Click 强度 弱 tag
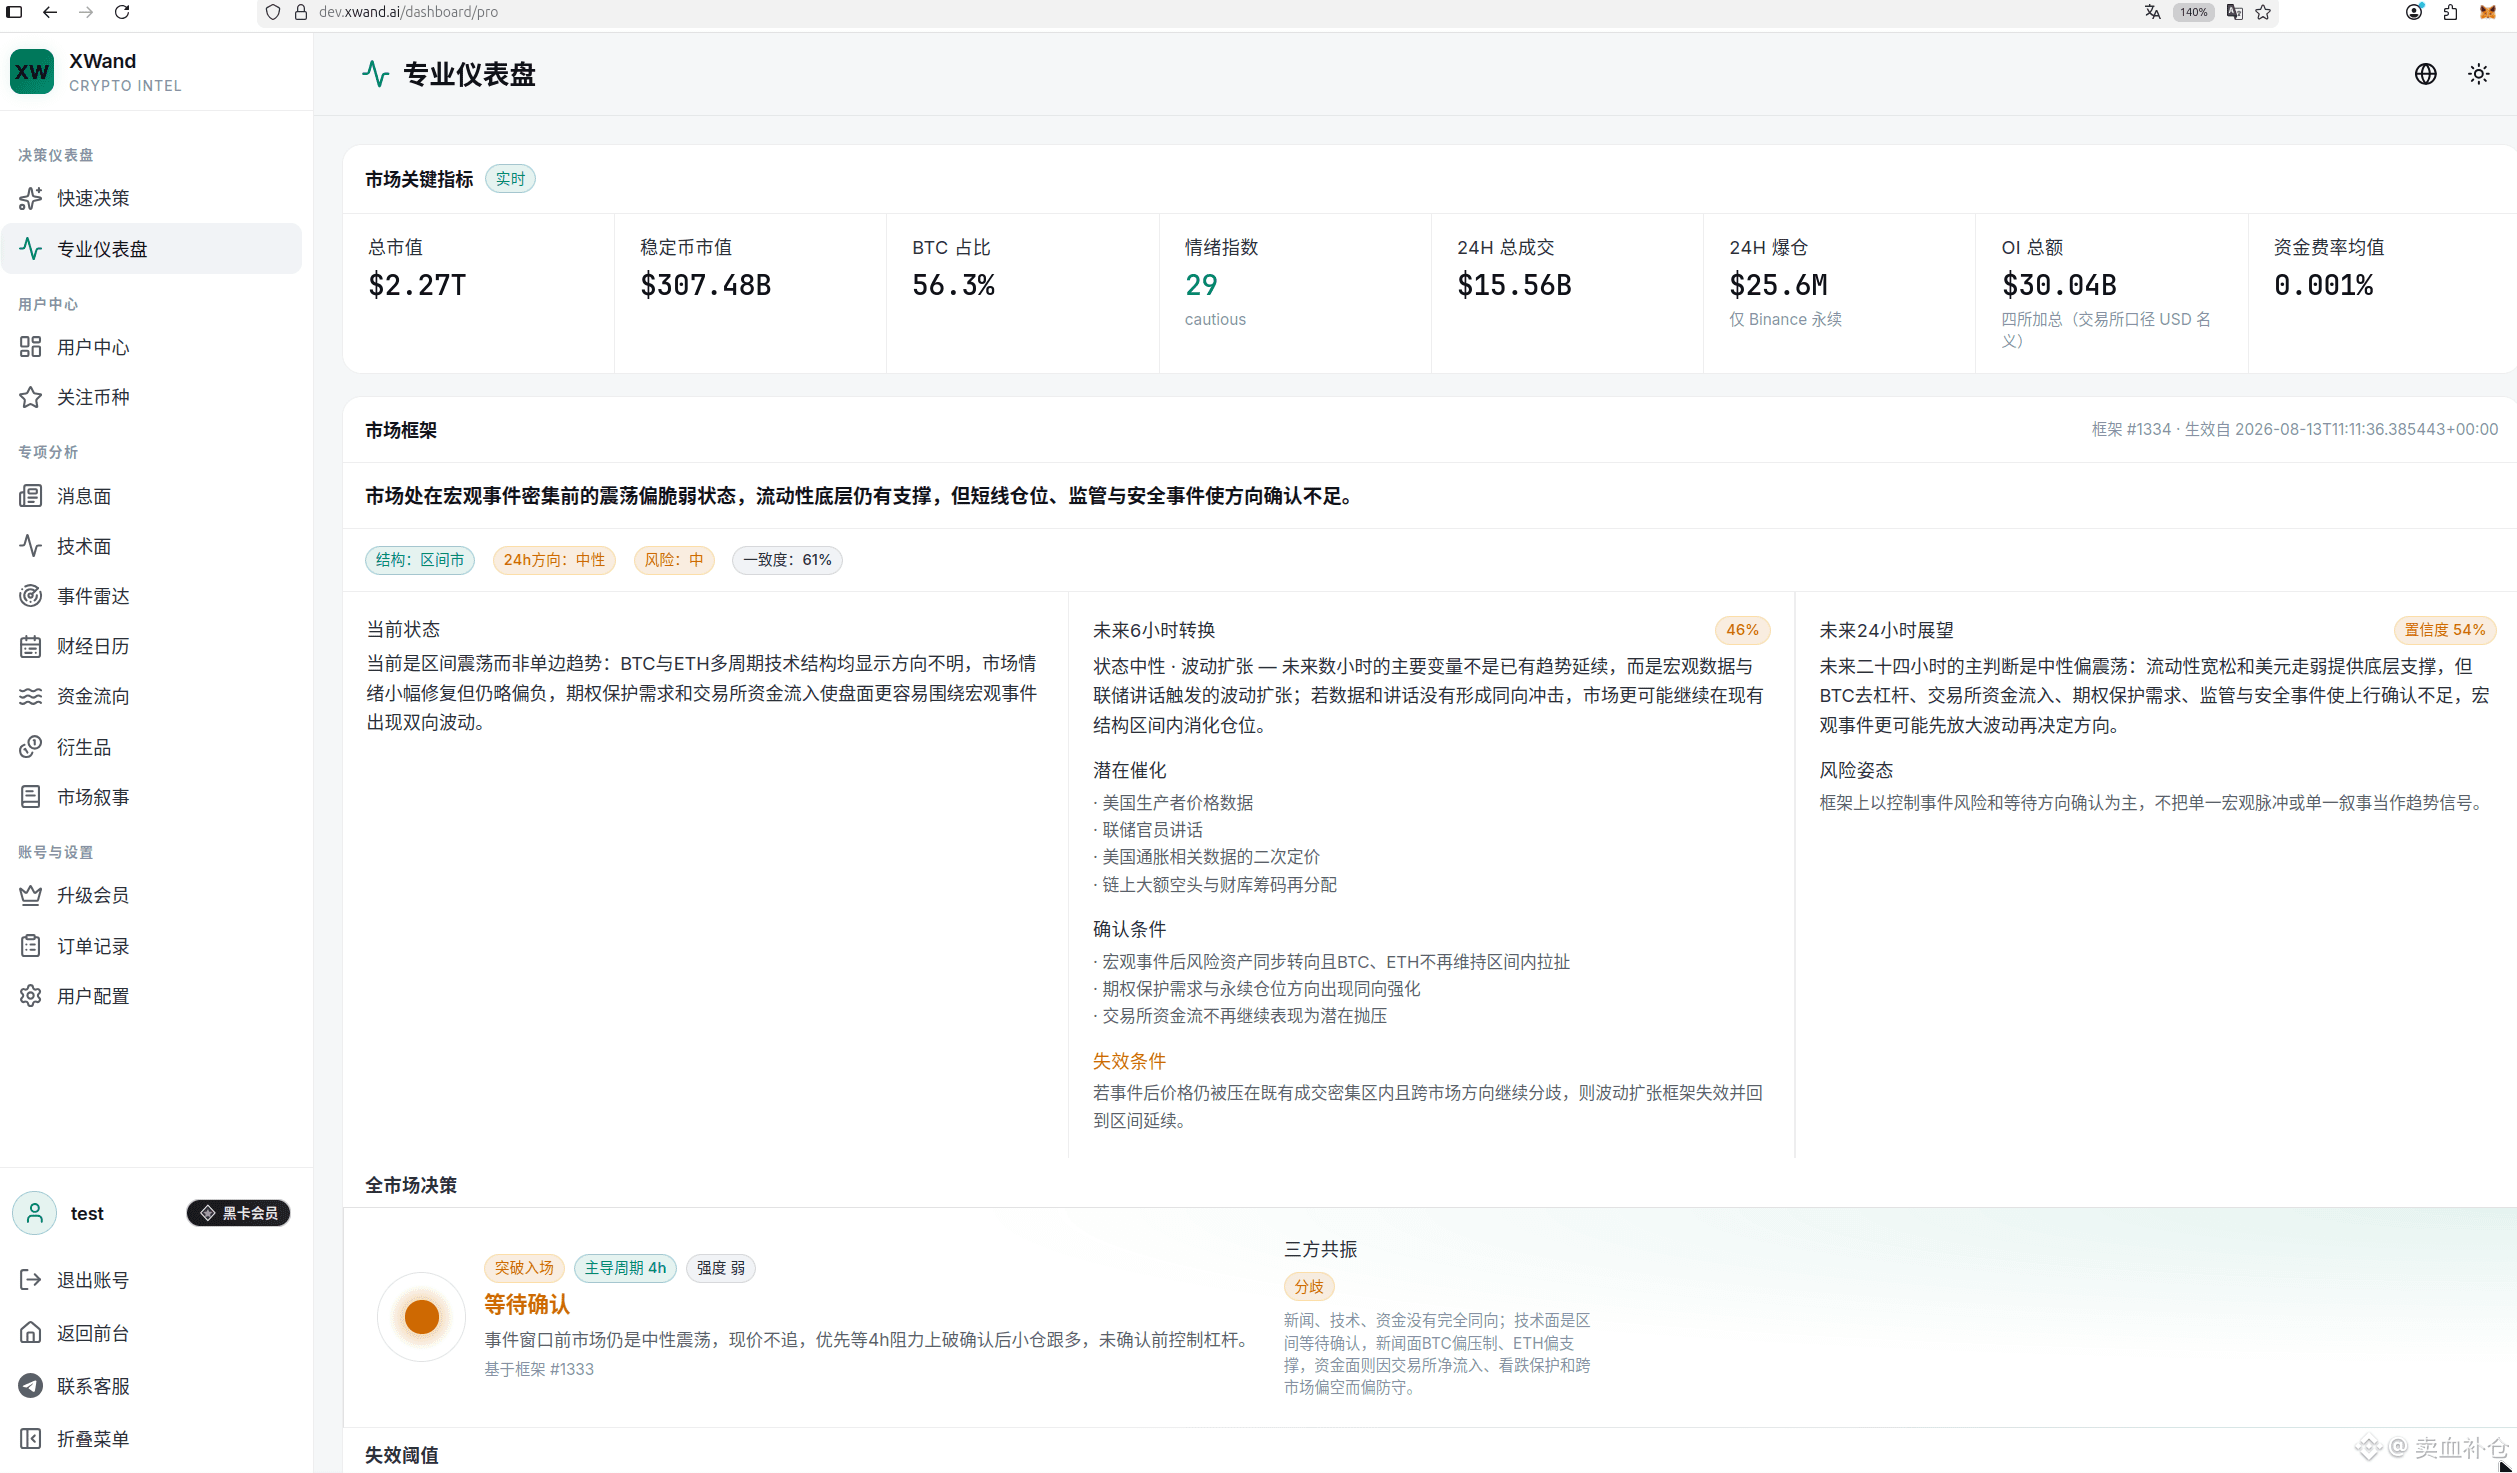The image size is (2517, 1473). coord(721,1268)
